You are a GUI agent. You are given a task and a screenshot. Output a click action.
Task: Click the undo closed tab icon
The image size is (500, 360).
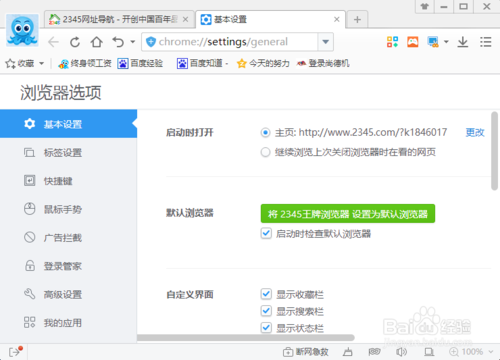tap(118, 42)
